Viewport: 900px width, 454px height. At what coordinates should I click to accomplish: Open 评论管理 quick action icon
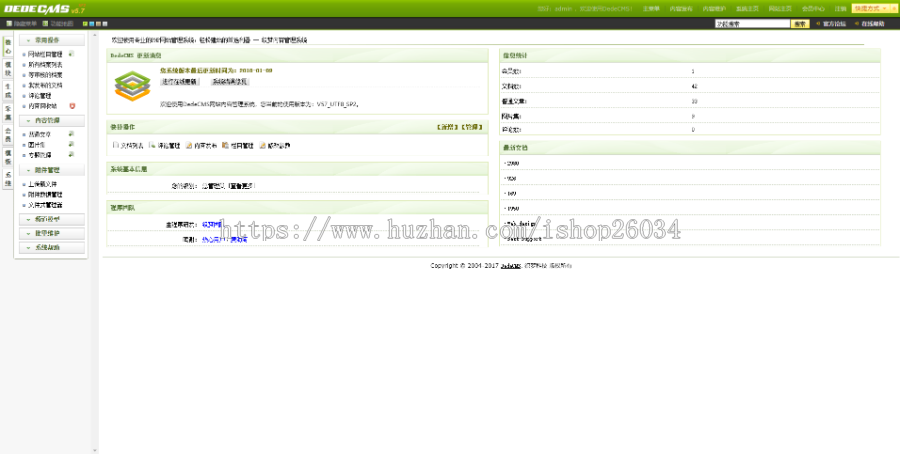point(152,145)
